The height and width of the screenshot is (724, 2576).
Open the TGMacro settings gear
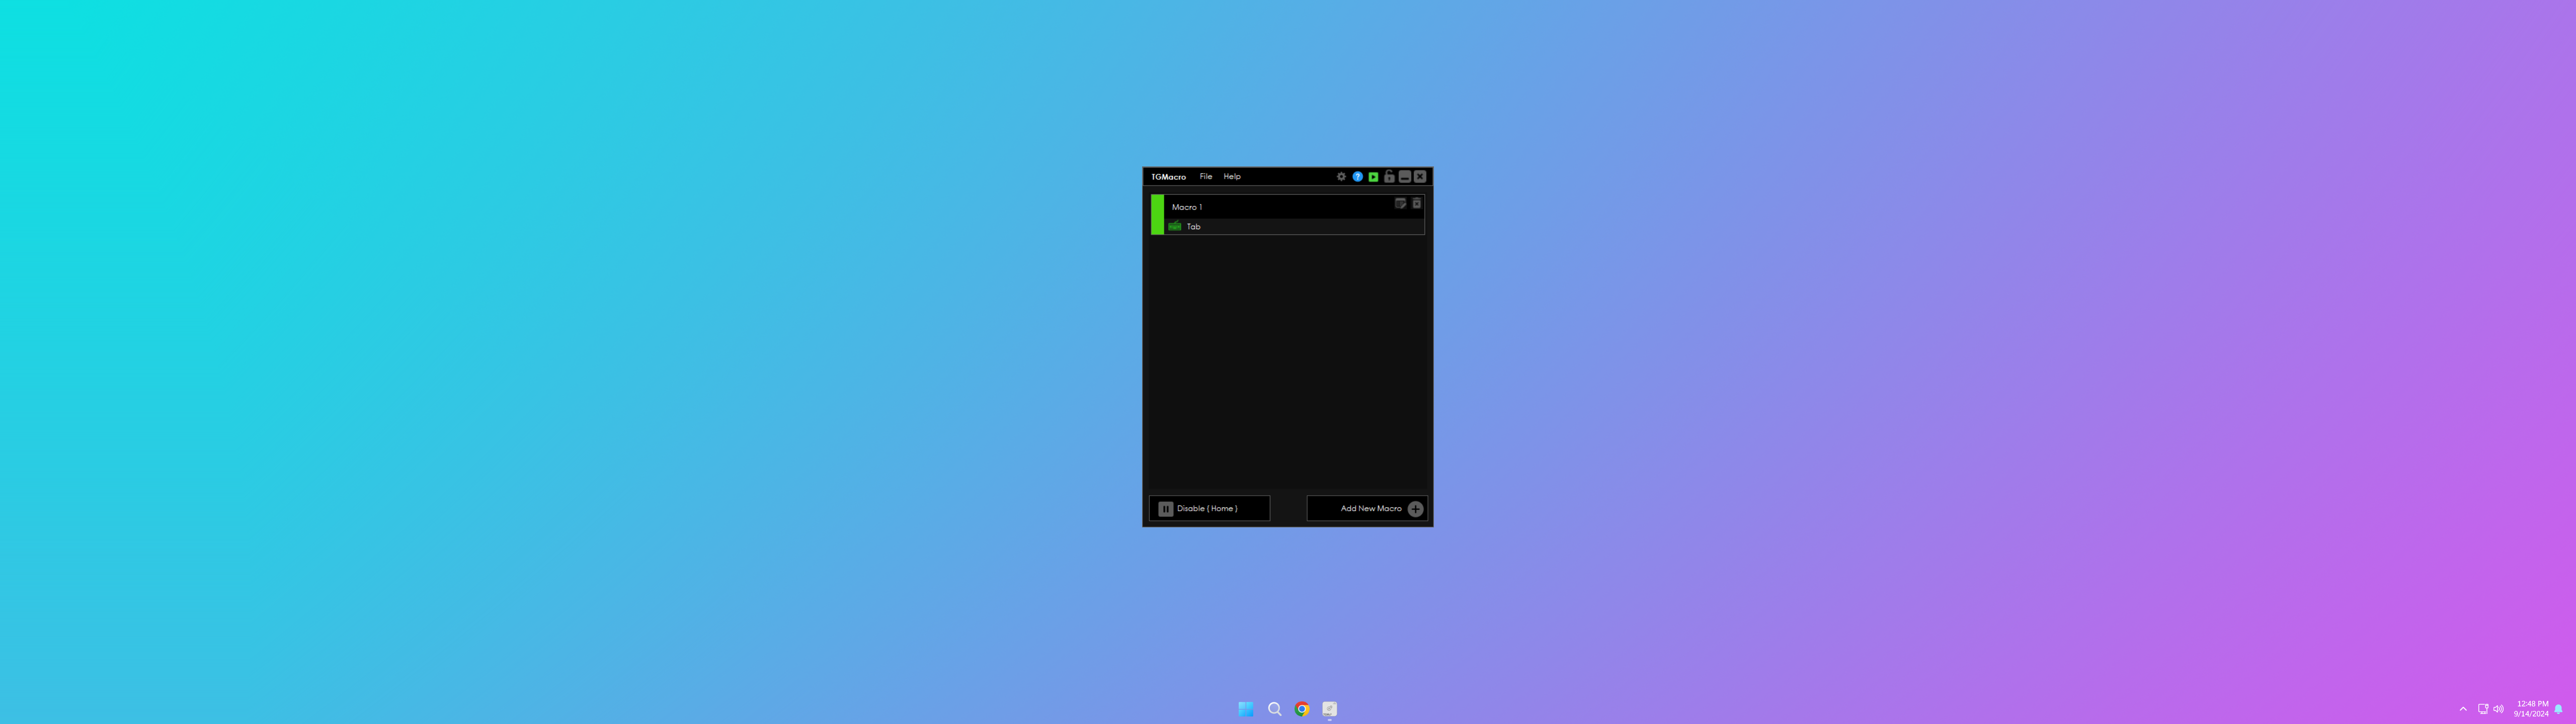point(1341,176)
